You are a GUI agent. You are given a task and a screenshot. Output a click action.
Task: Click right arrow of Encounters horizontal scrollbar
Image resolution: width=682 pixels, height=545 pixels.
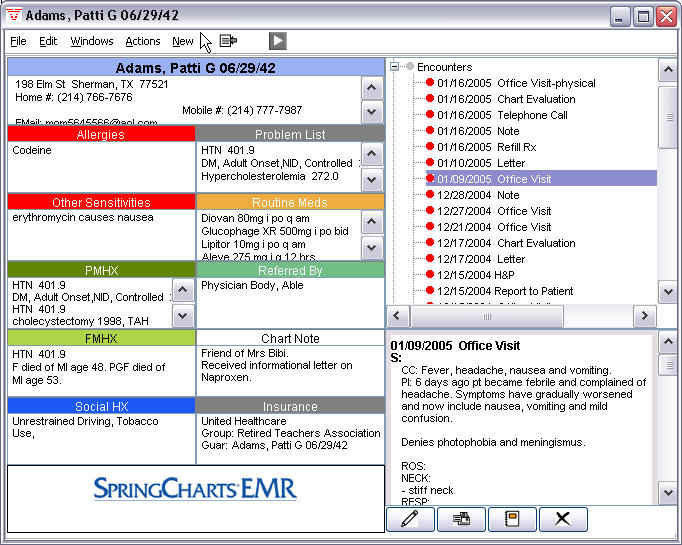tap(645, 316)
